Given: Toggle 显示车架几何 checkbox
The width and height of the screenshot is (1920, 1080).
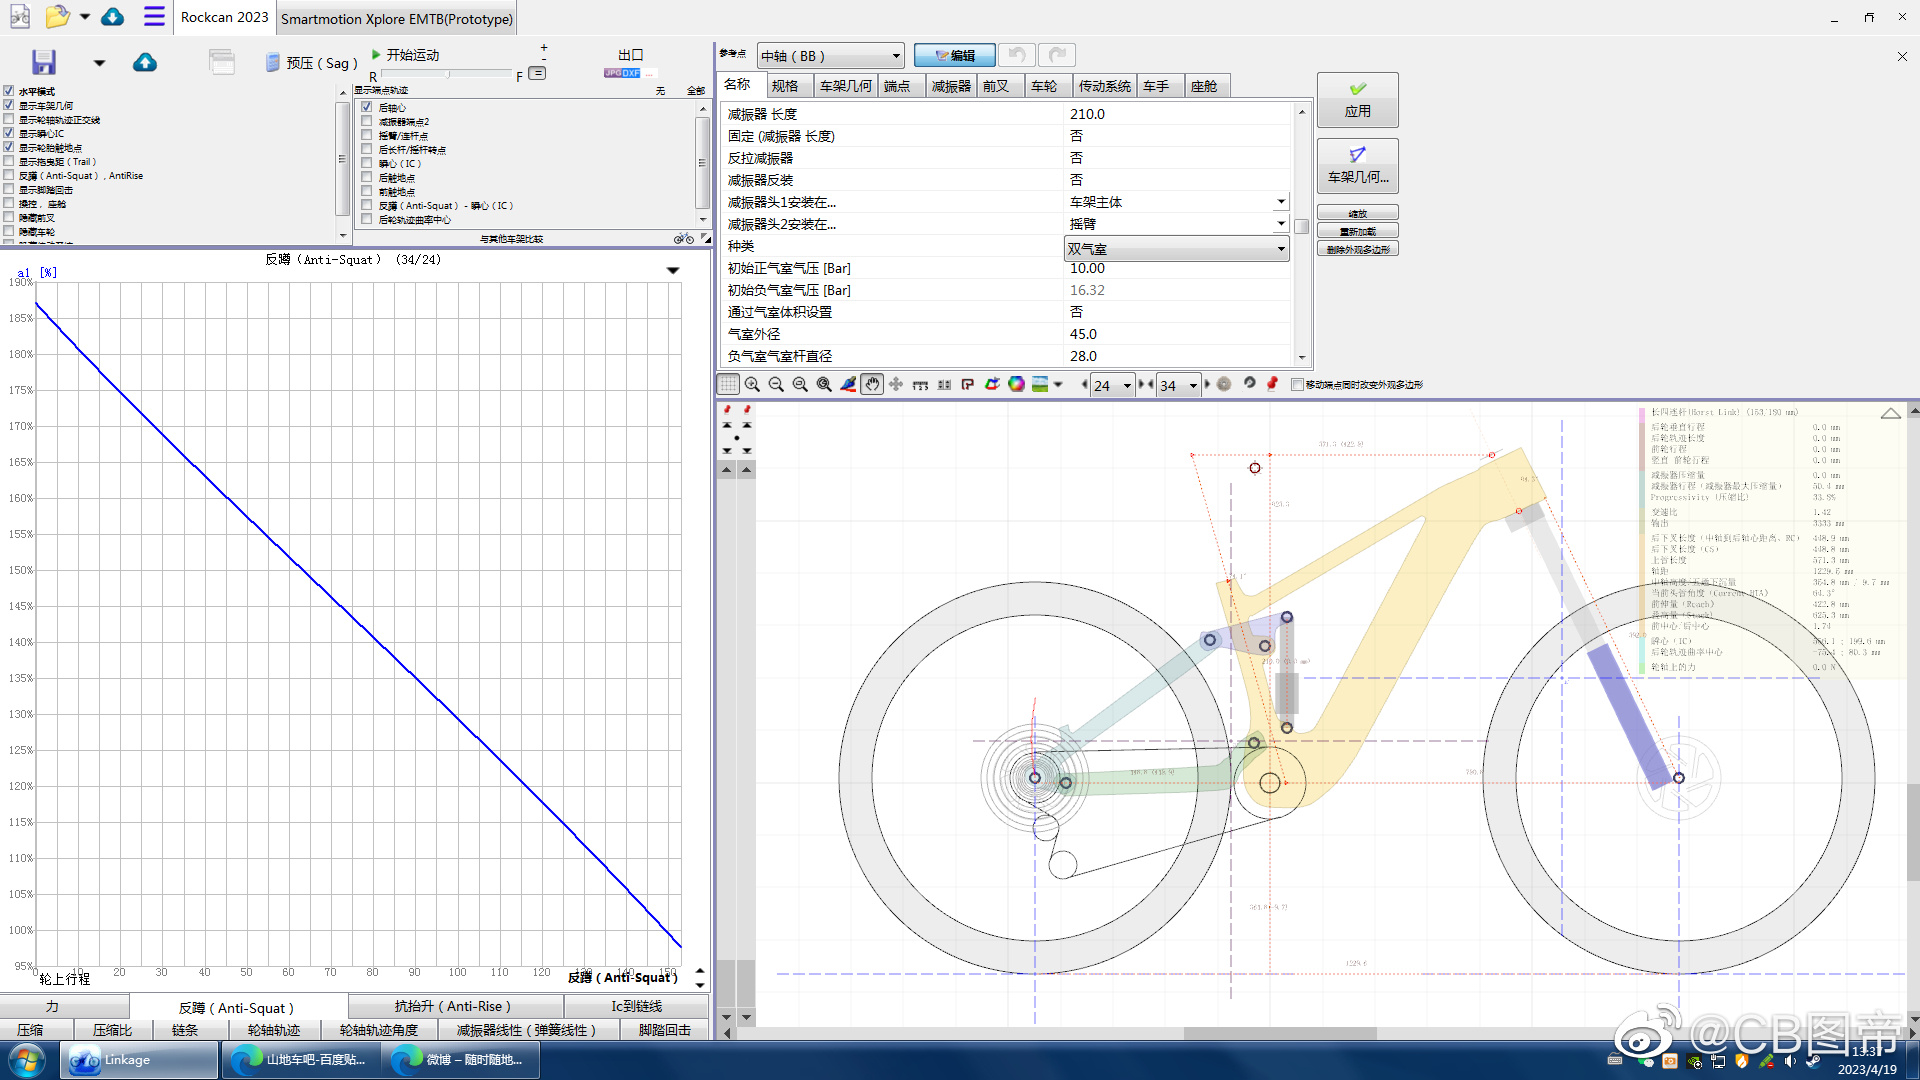Looking at the screenshot, I should [9, 105].
